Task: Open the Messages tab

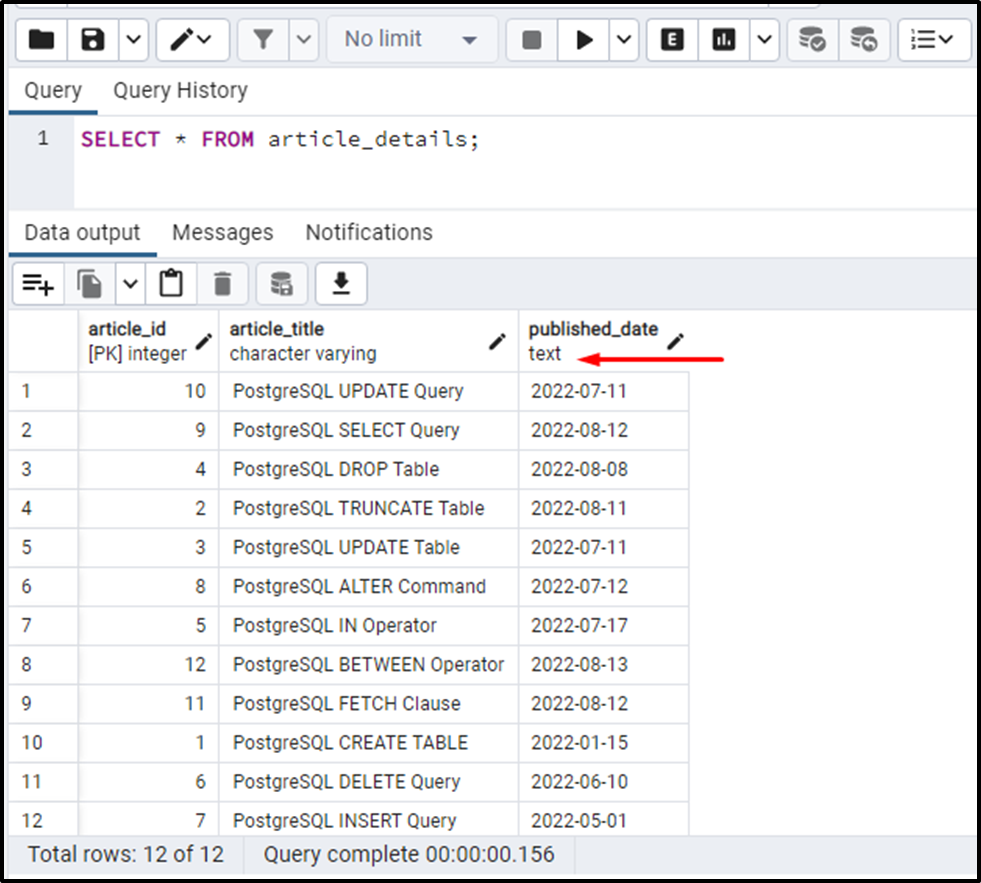Action: 223,232
